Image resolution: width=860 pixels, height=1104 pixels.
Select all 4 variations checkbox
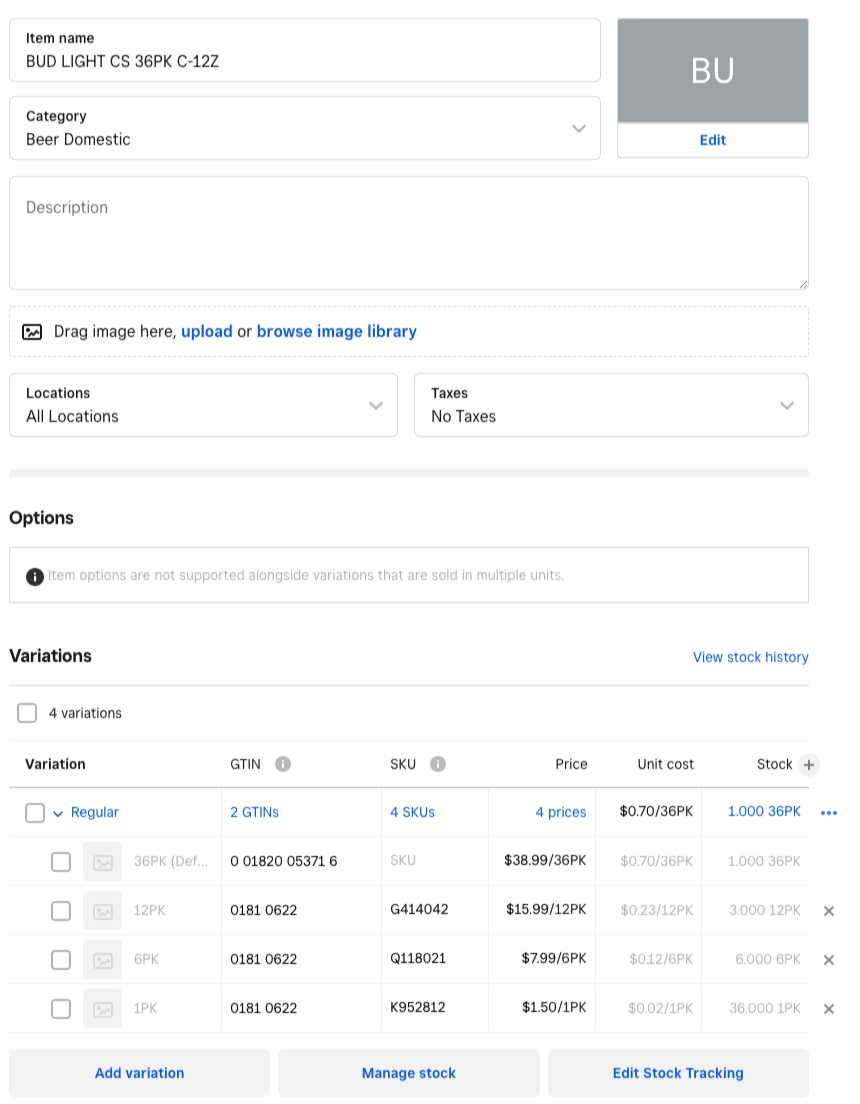pyautogui.click(x=27, y=713)
